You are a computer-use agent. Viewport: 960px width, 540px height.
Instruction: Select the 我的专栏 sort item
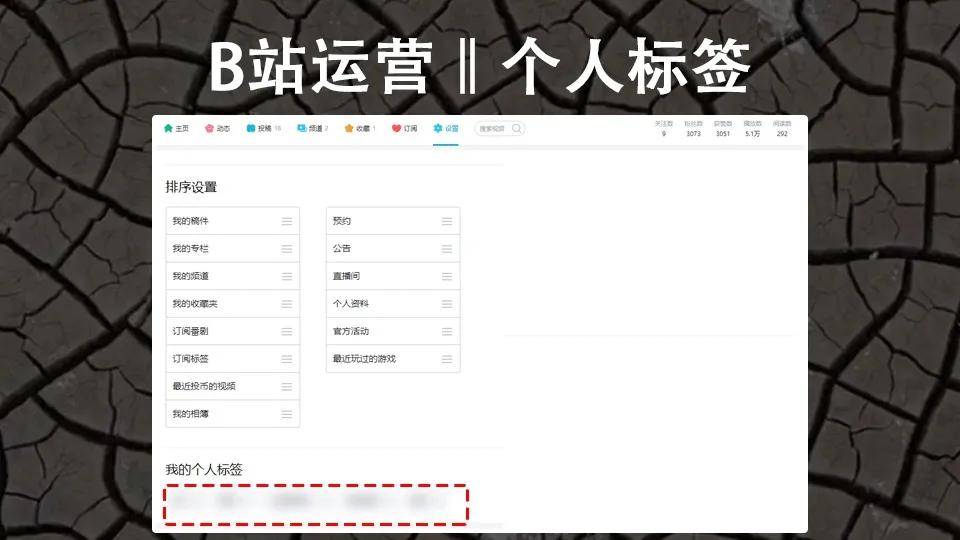click(x=233, y=249)
